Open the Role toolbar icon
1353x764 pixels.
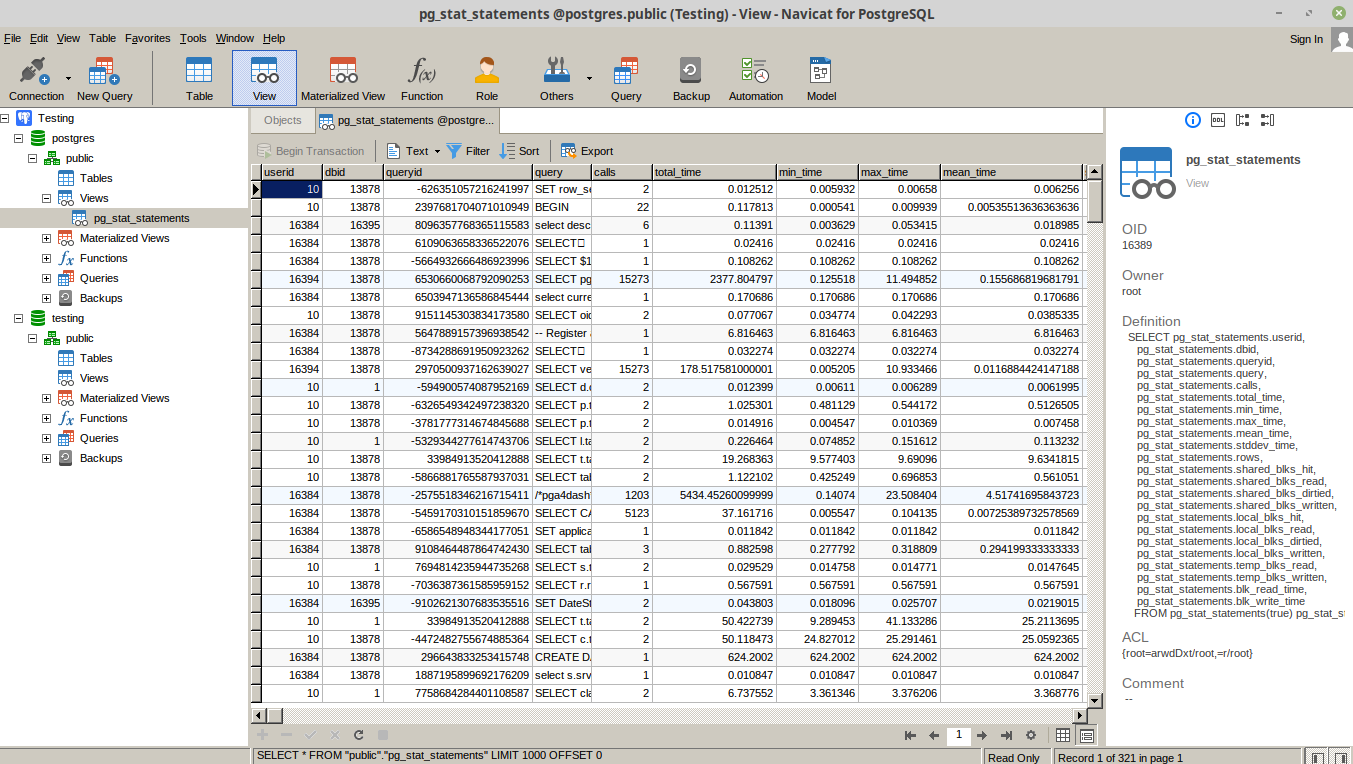487,78
